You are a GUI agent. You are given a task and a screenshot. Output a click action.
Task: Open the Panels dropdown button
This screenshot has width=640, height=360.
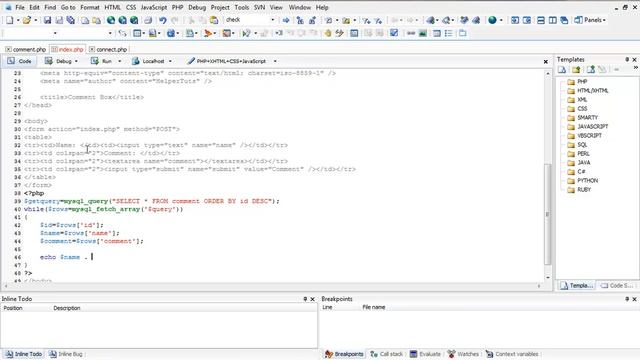[590, 20]
